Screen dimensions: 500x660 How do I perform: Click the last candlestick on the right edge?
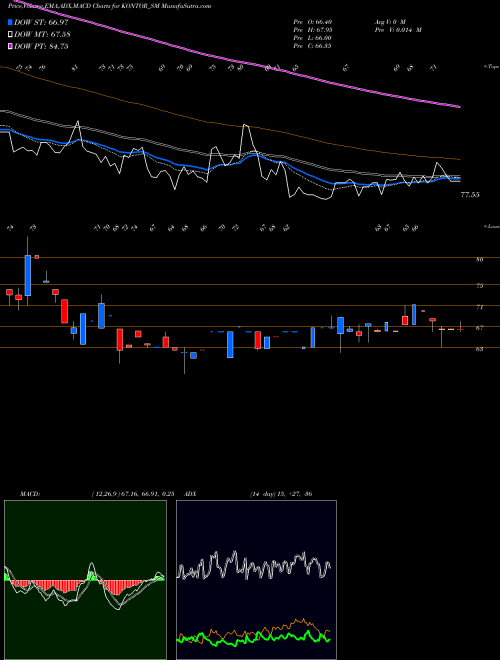[460, 330]
